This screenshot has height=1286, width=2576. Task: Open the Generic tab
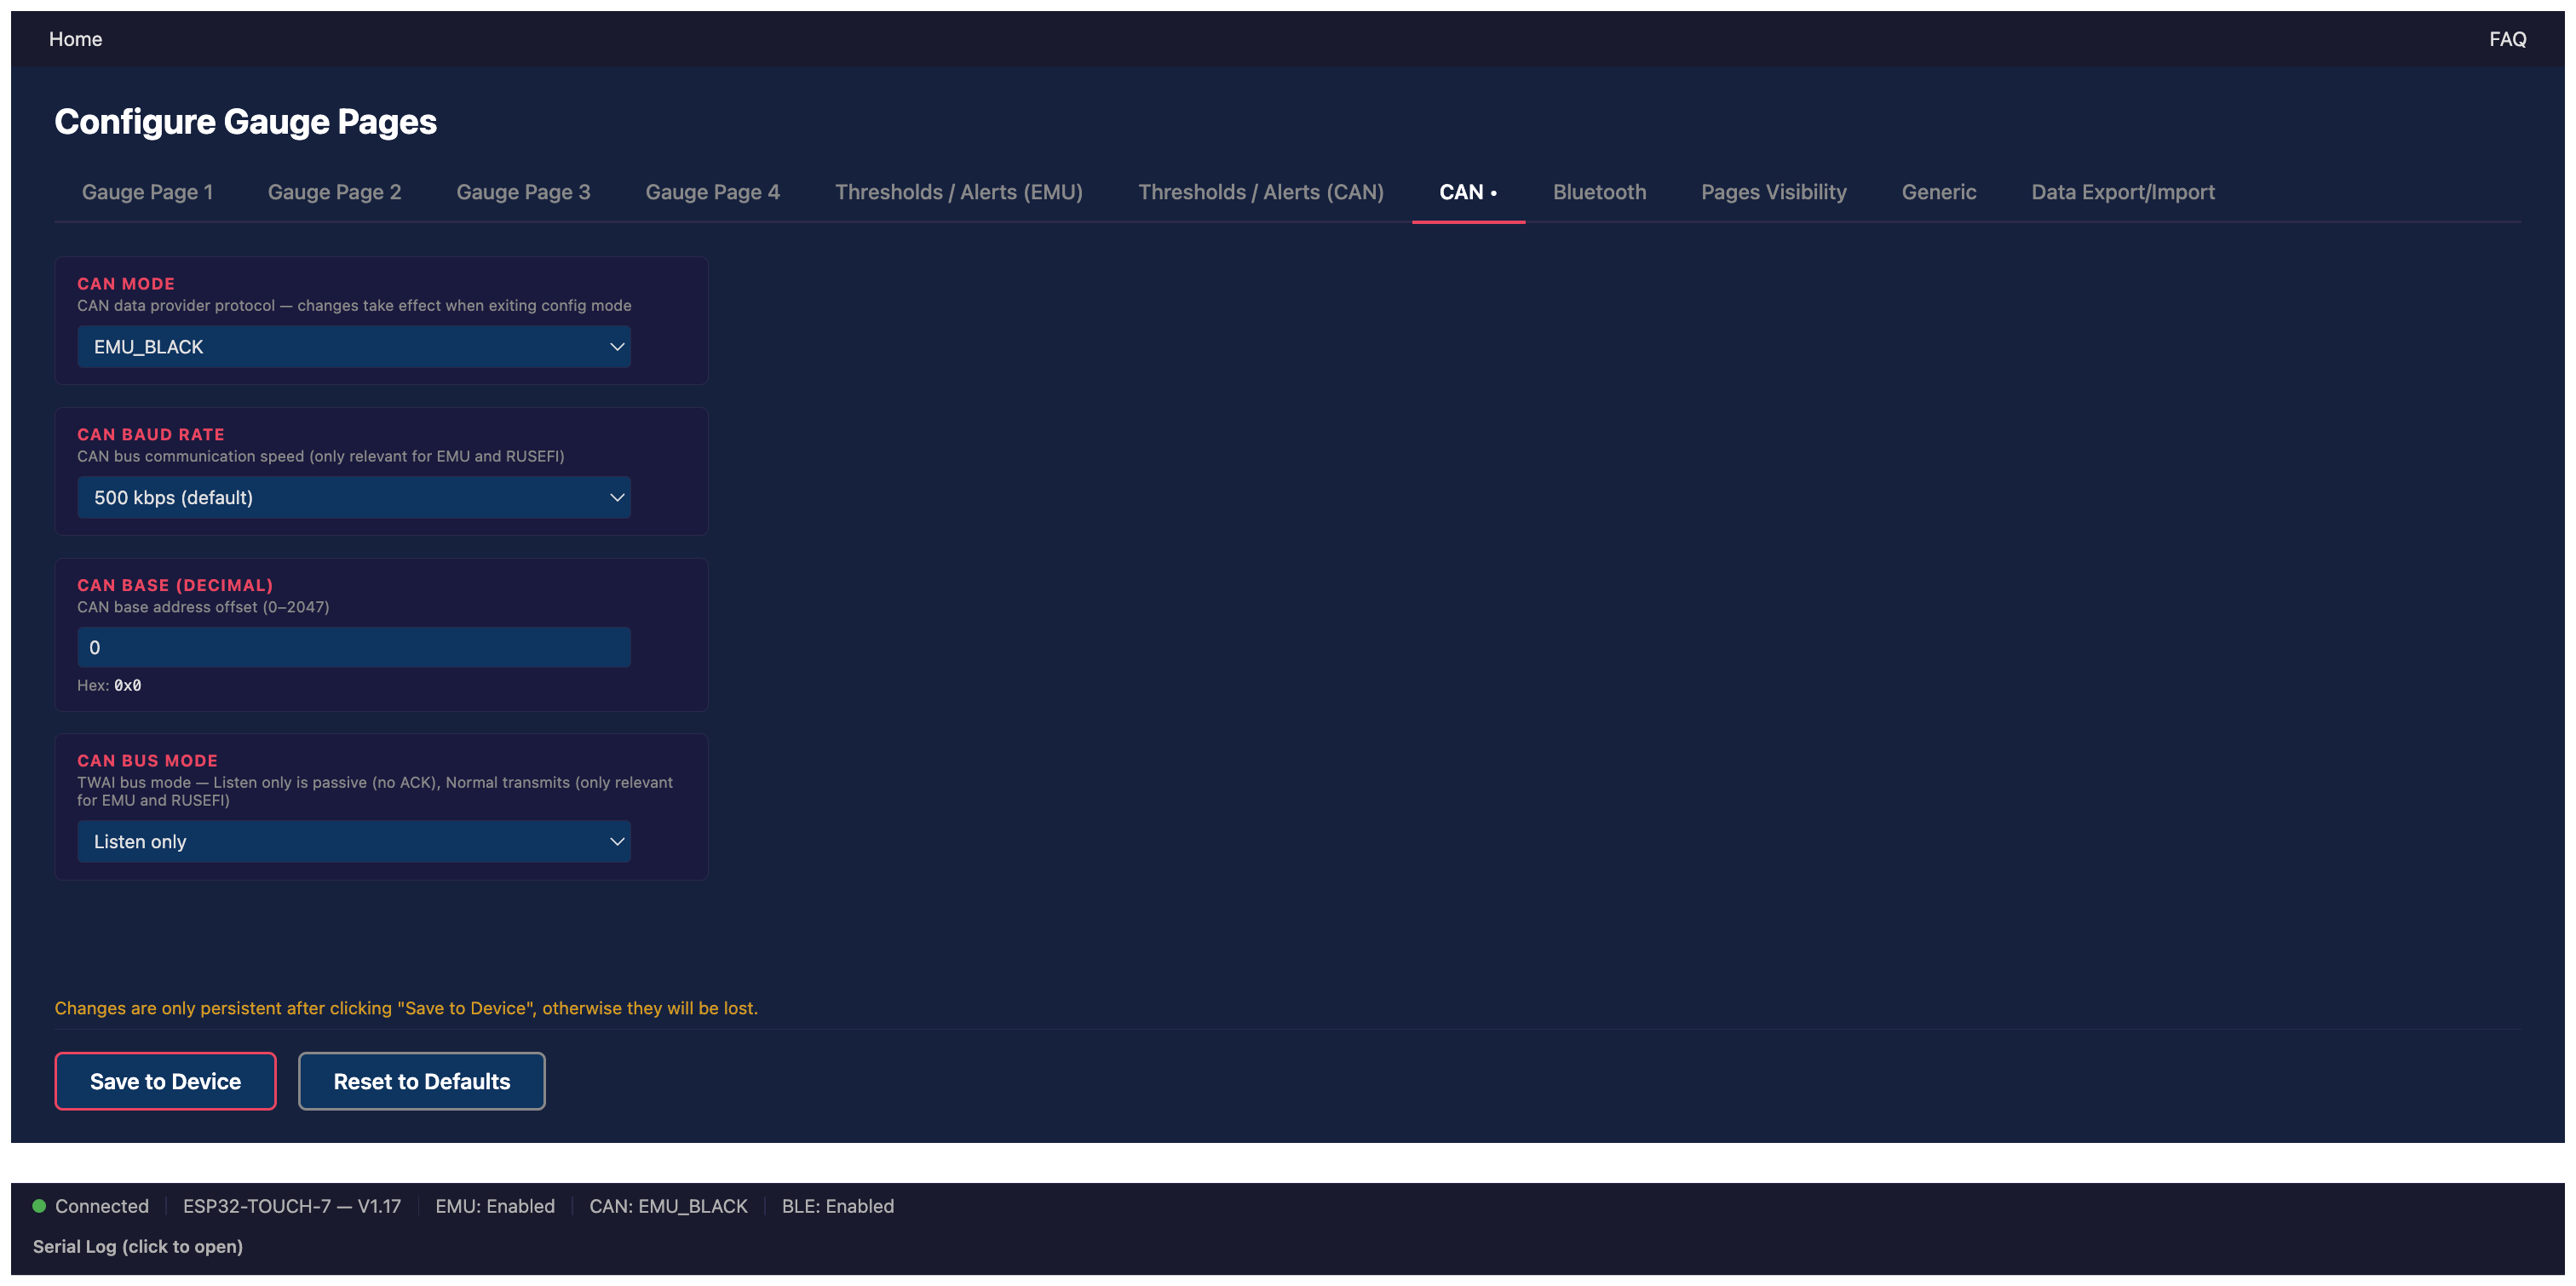(x=1938, y=192)
